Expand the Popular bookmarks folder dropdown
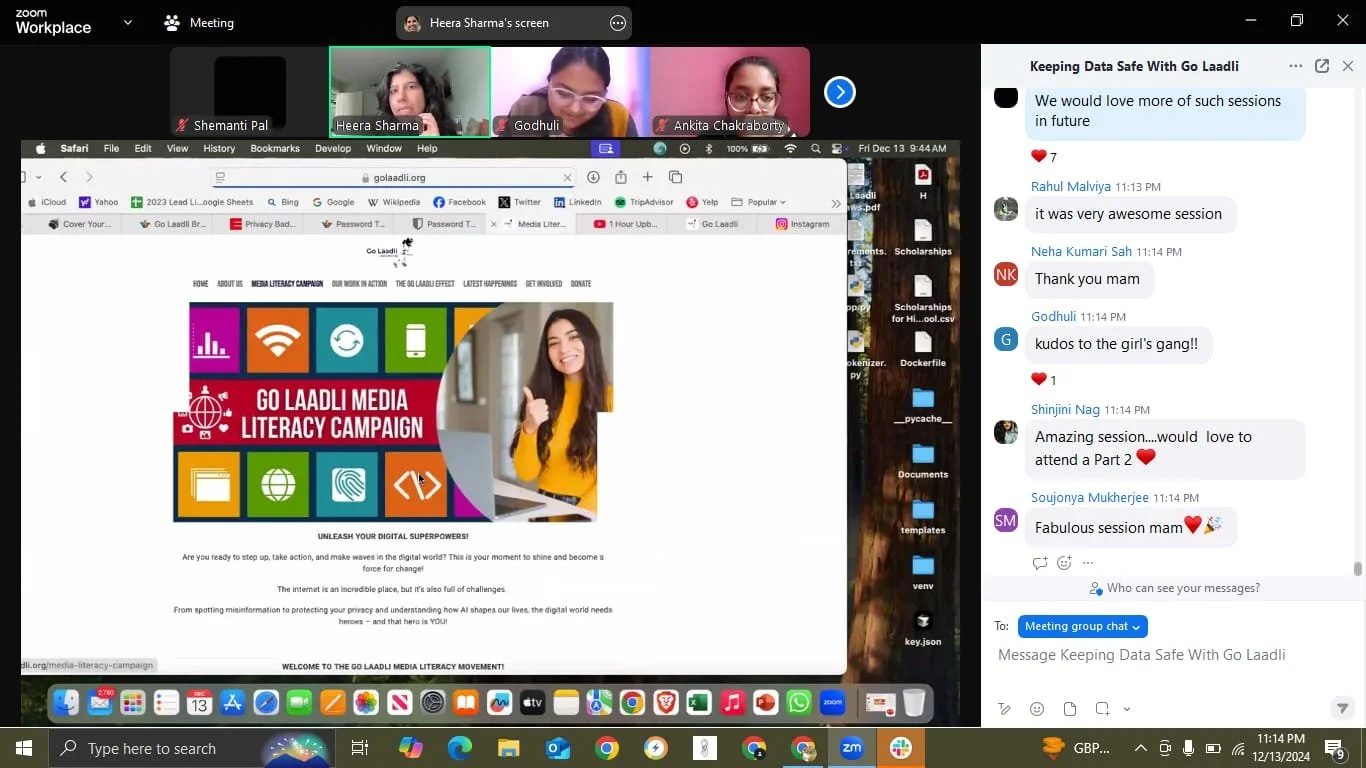 (758, 202)
